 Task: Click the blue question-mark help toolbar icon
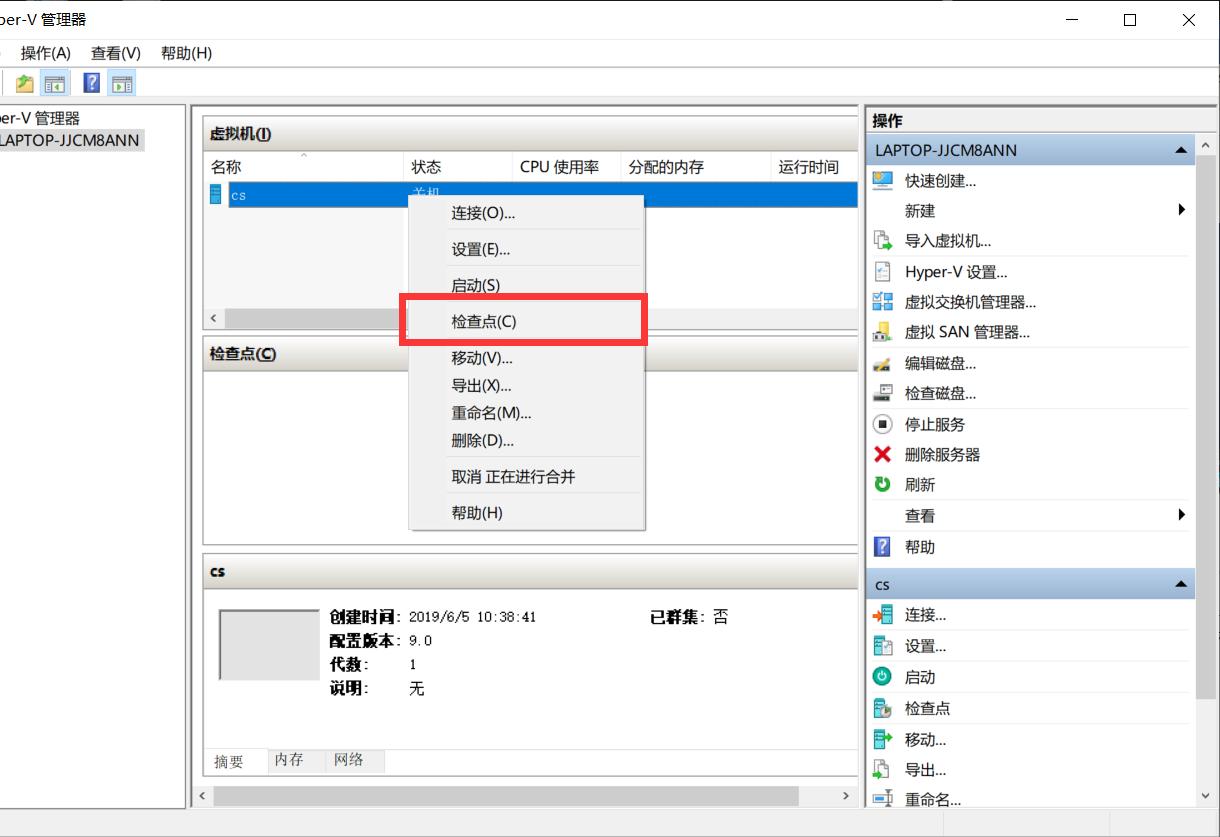tap(92, 84)
